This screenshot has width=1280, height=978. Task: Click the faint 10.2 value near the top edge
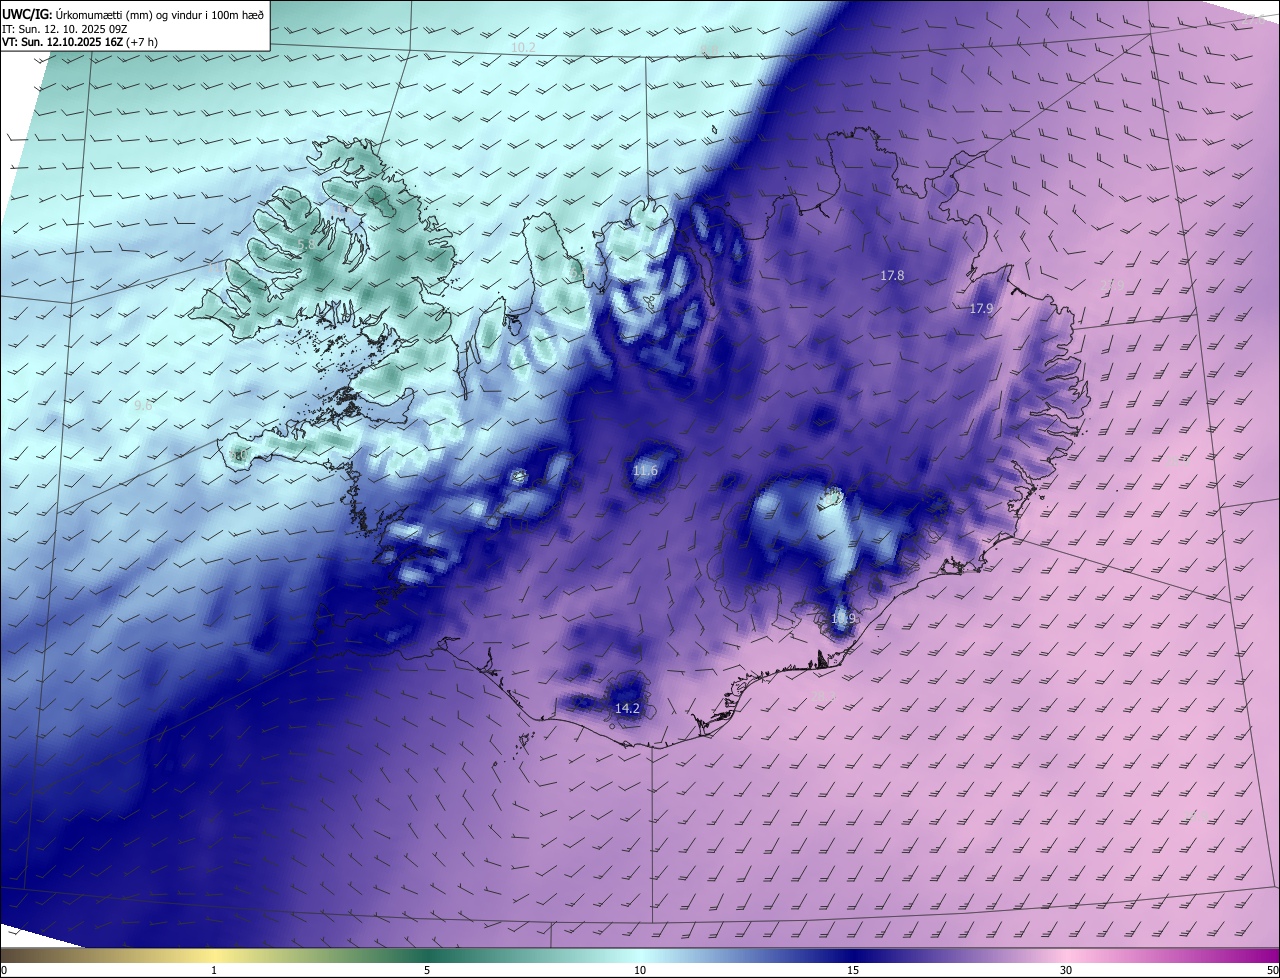point(523,48)
